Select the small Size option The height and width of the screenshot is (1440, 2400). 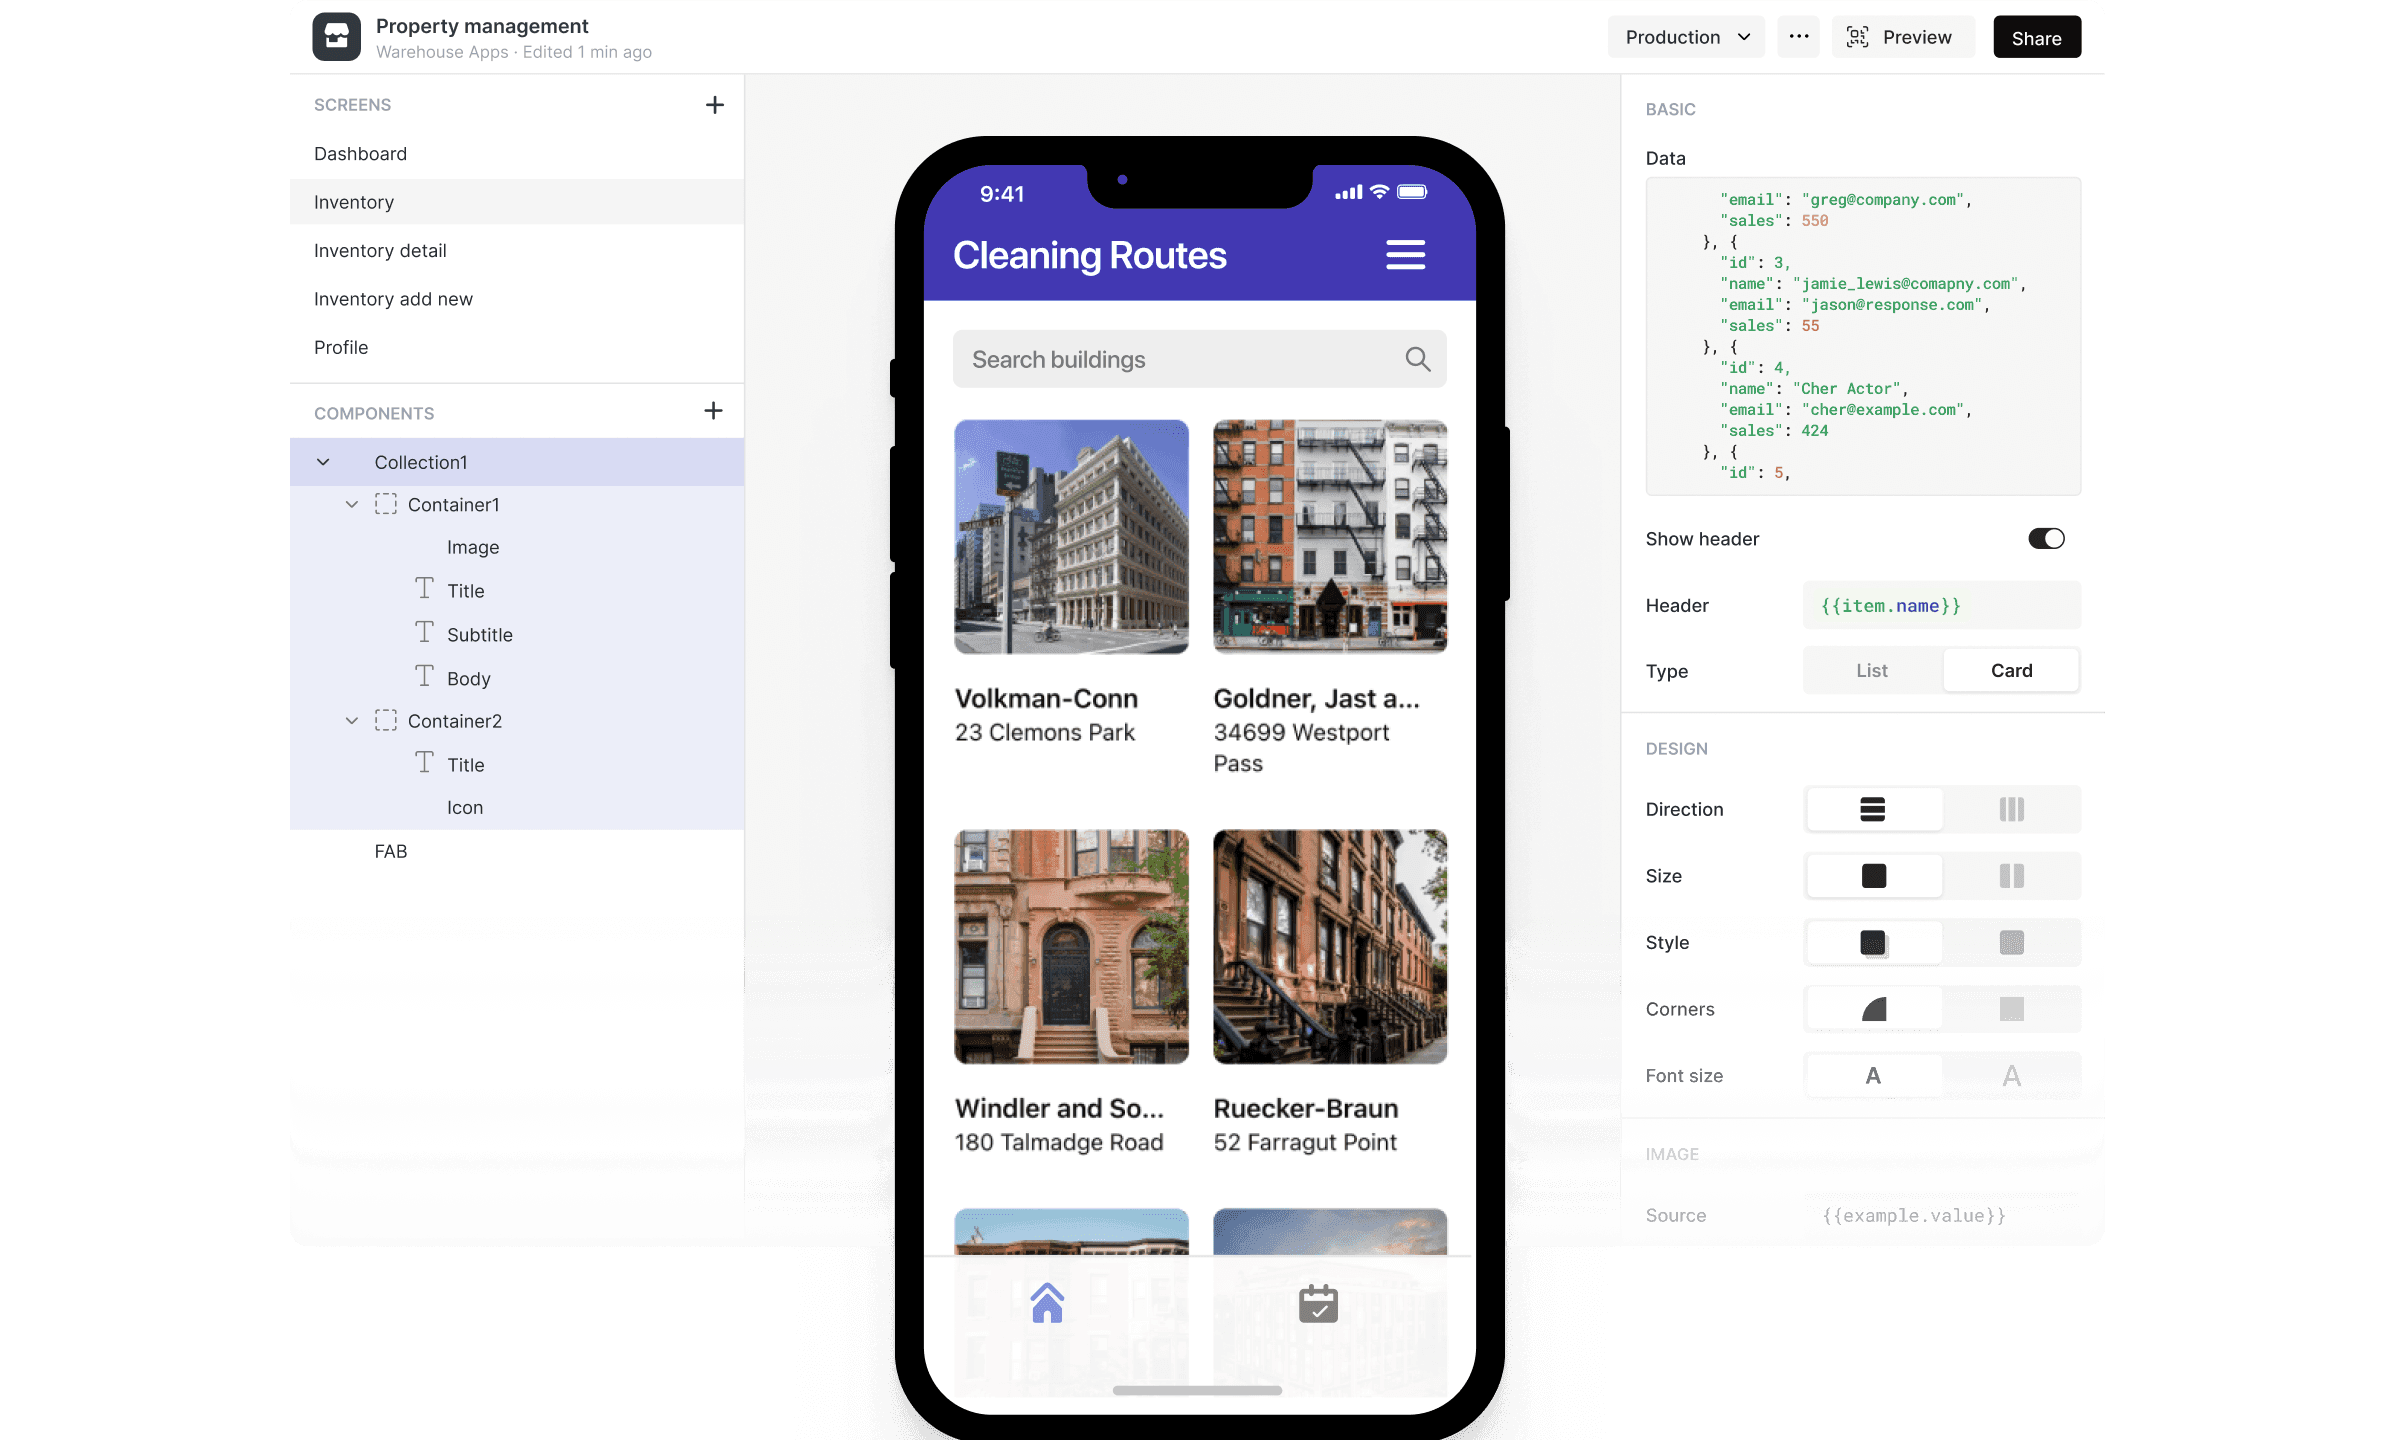pos(2011,875)
